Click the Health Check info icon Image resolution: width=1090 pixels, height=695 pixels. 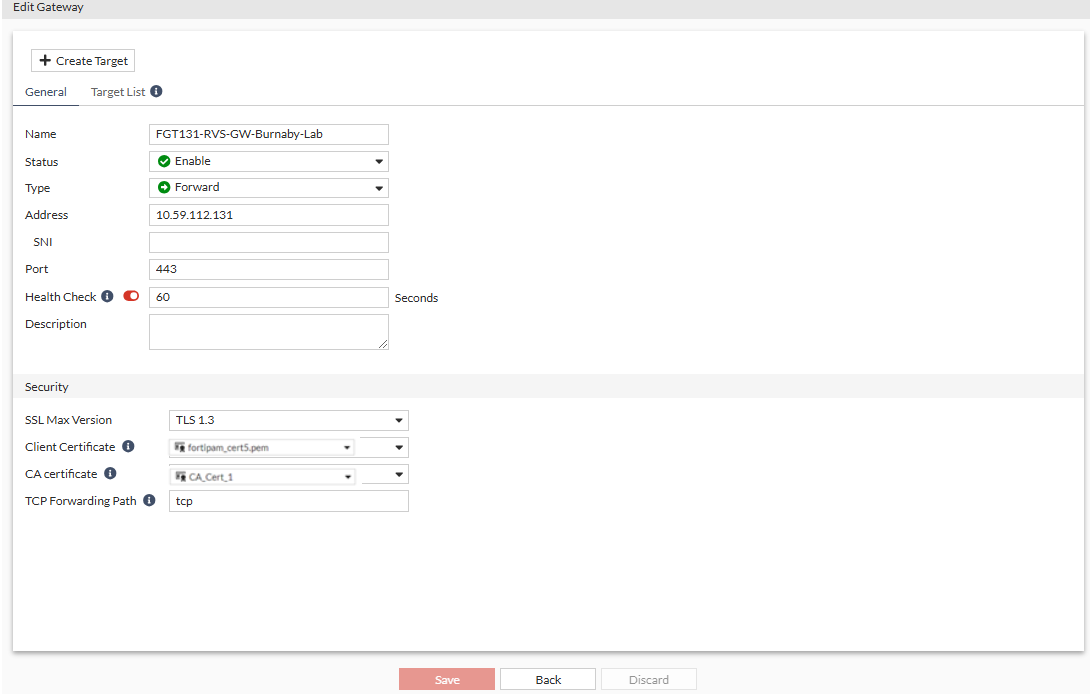pyautogui.click(x=108, y=296)
